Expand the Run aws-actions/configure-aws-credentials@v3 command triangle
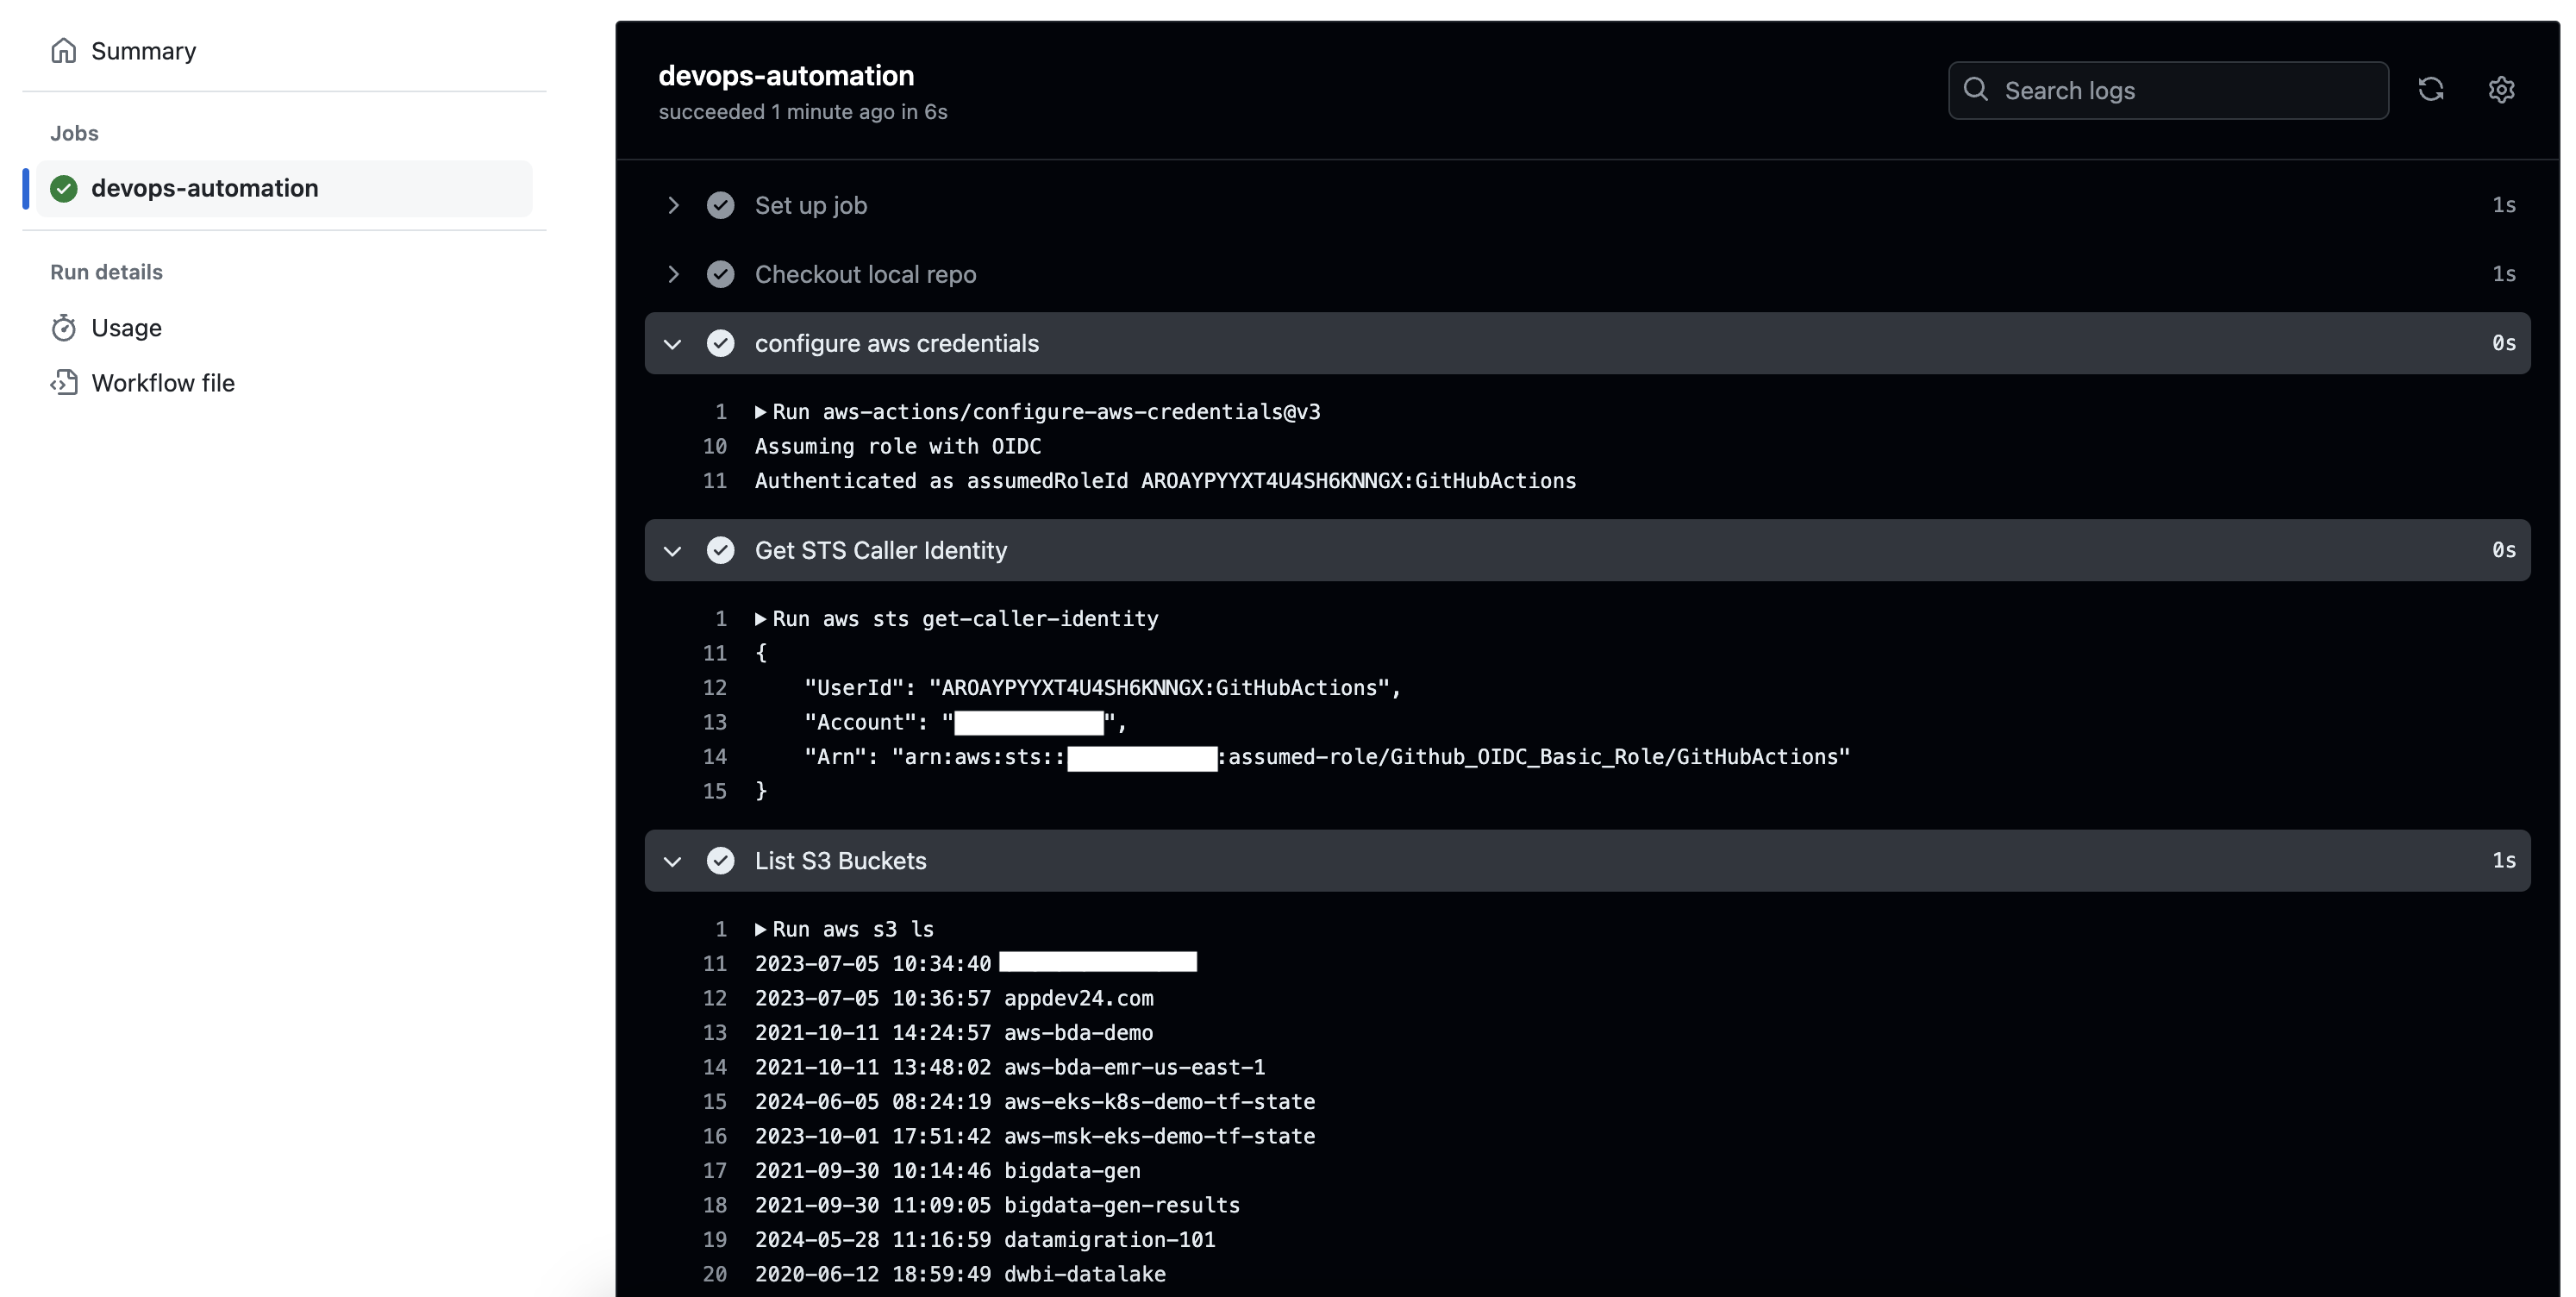 (x=761, y=412)
